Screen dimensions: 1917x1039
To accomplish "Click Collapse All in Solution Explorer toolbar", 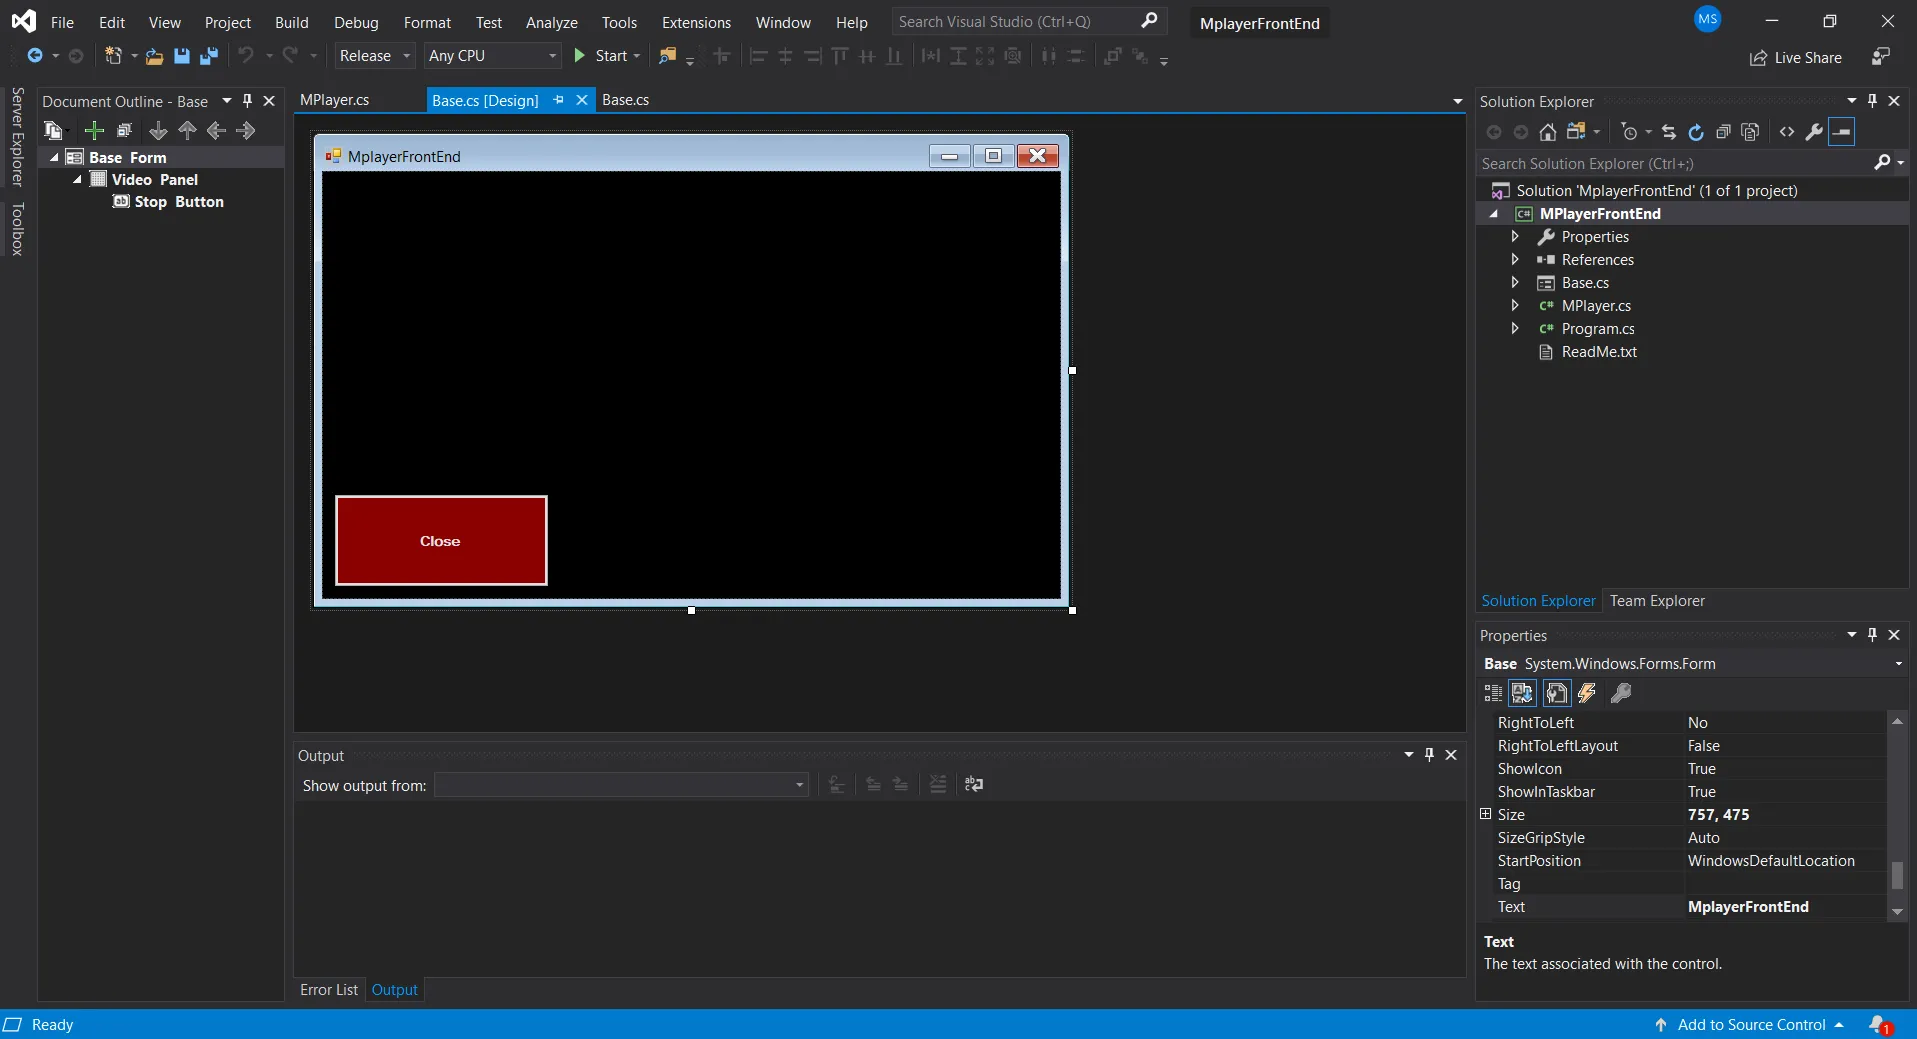I will (1723, 132).
